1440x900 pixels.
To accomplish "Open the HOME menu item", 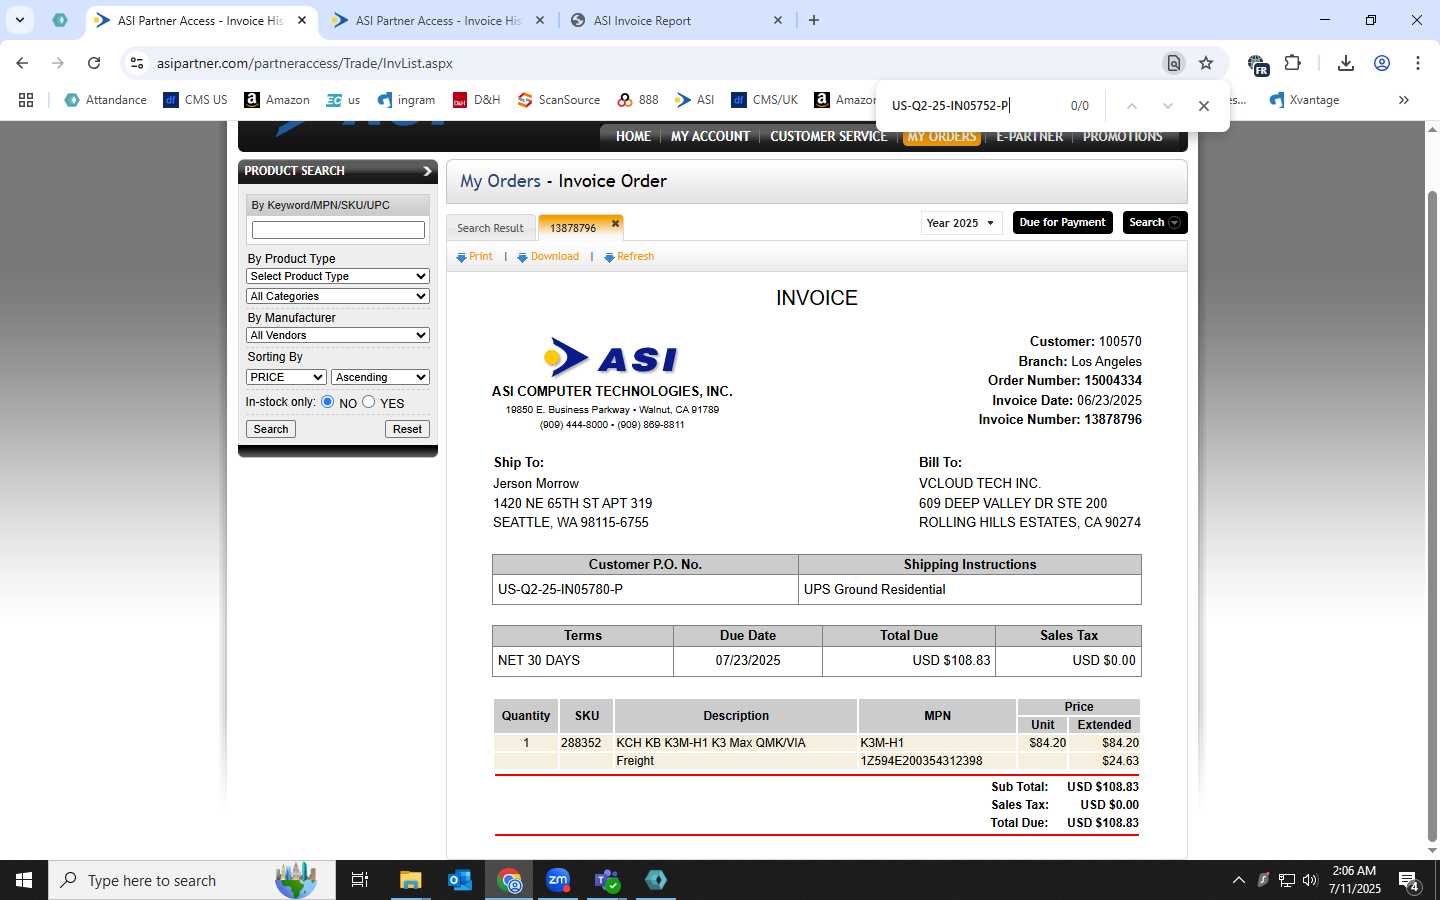I will click(633, 136).
